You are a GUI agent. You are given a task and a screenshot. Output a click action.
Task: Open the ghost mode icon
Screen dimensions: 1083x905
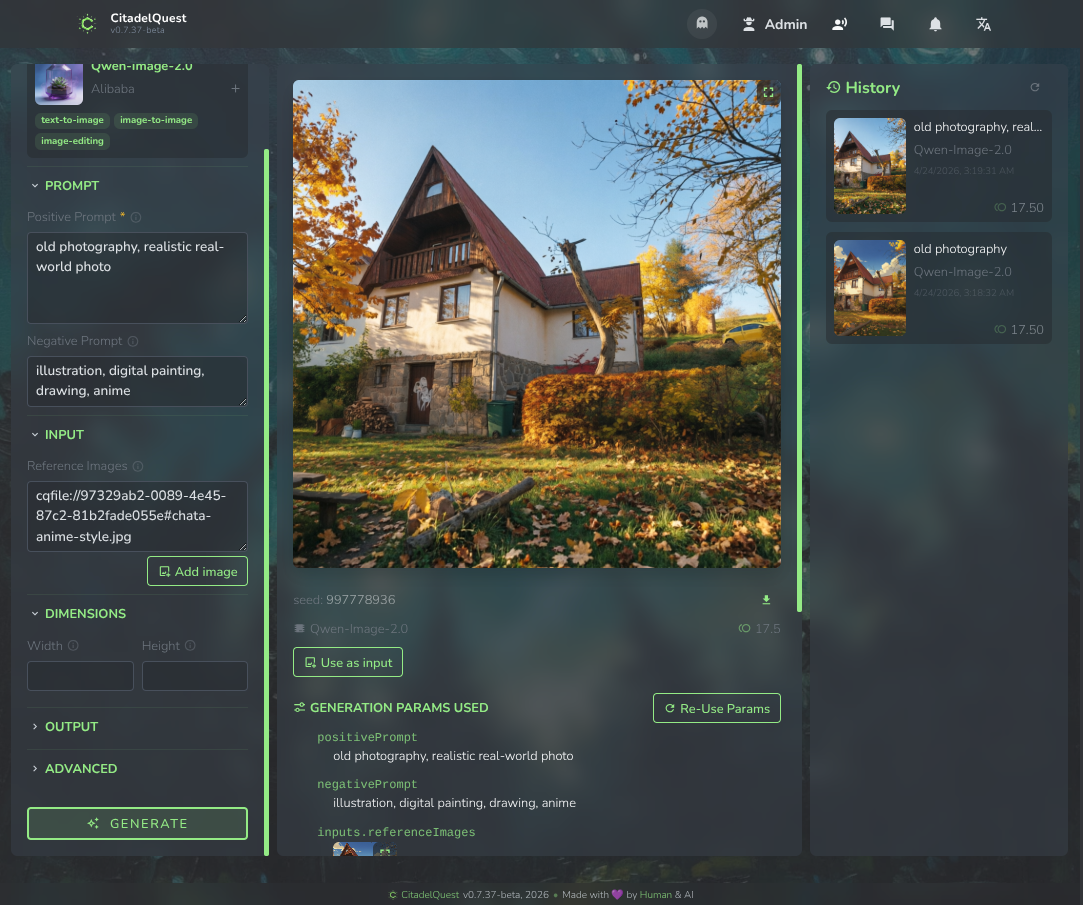pyautogui.click(x=702, y=23)
